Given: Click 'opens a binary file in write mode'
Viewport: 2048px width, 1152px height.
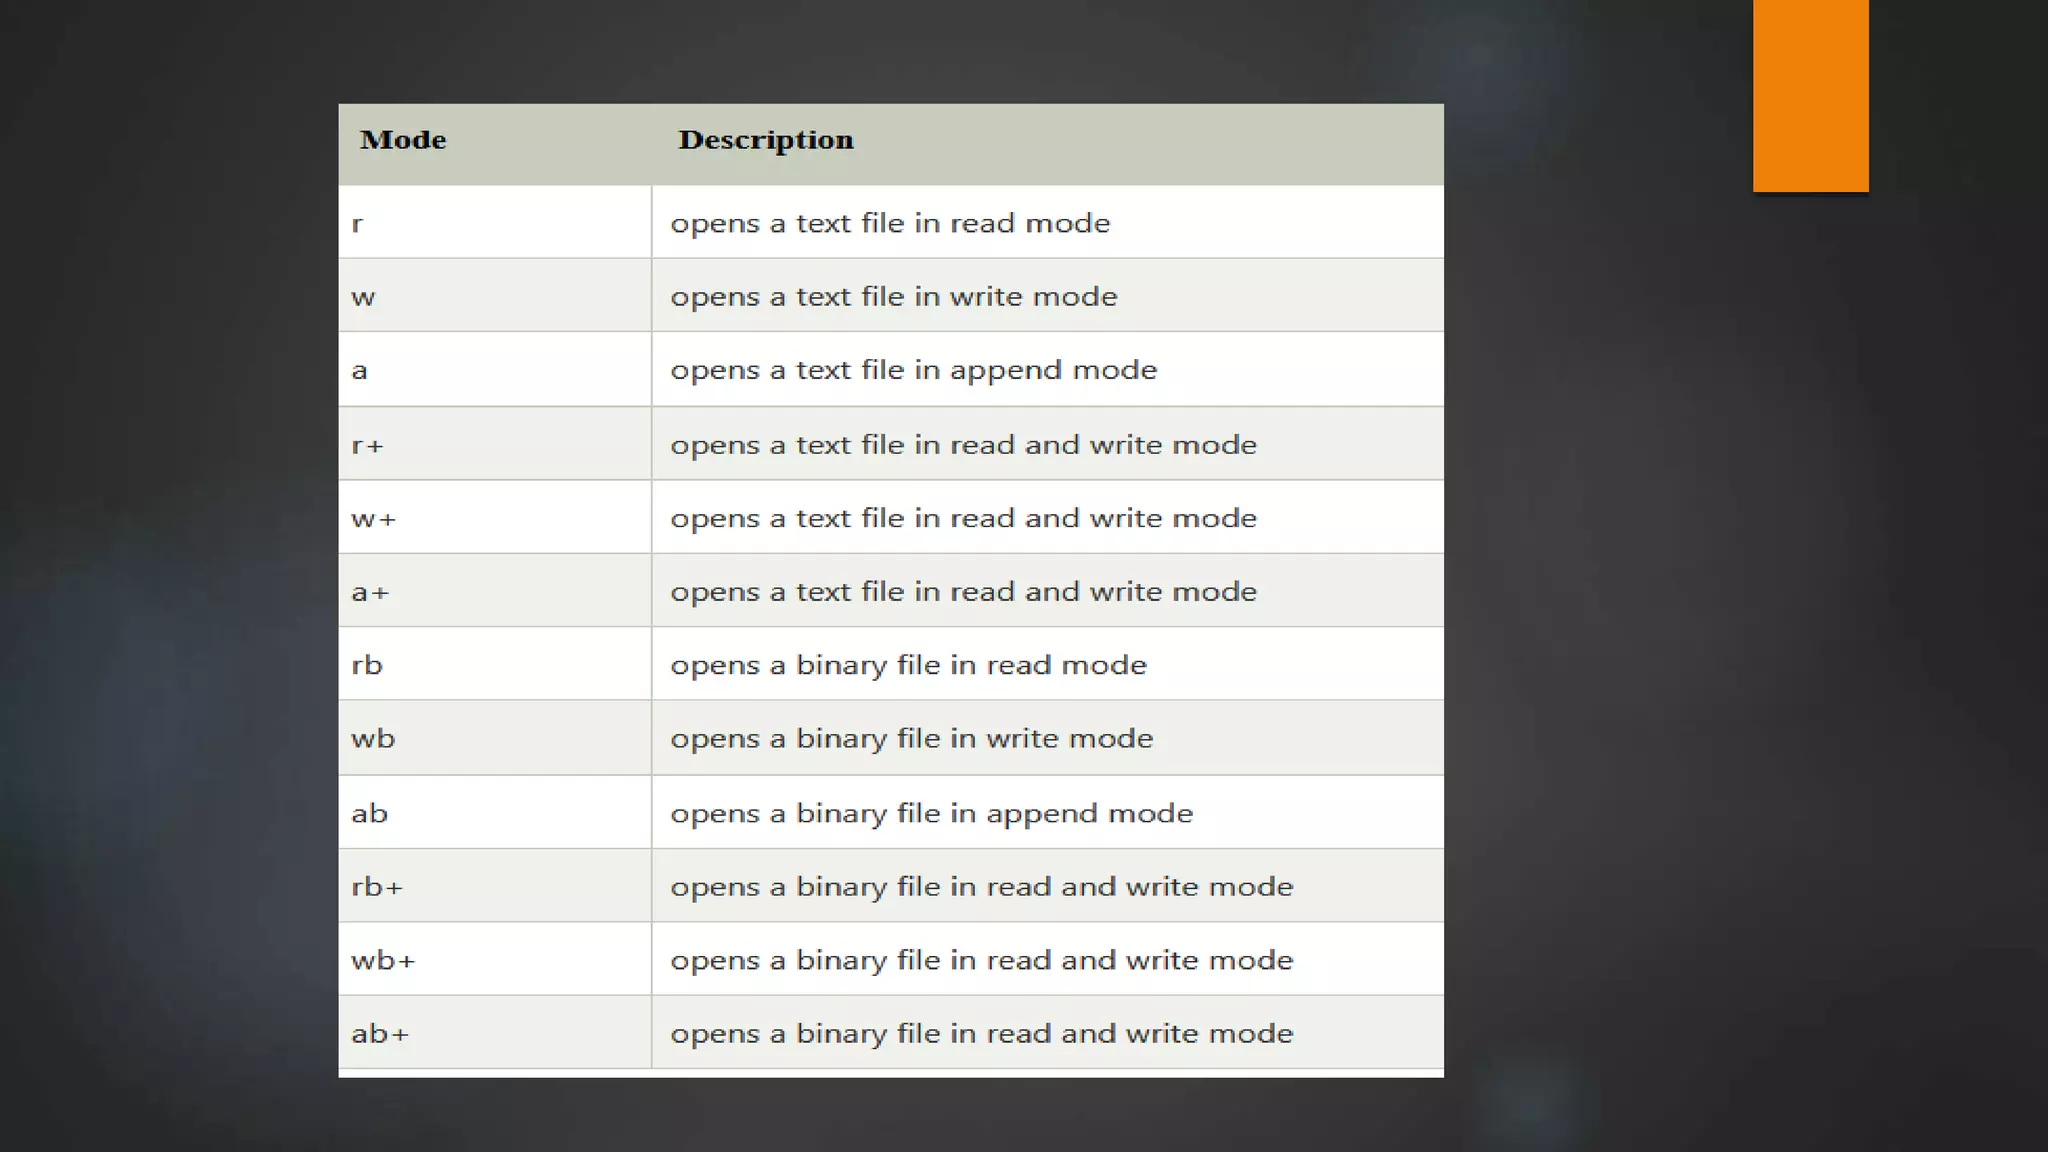Looking at the screenshot, I should click(911, 739).
